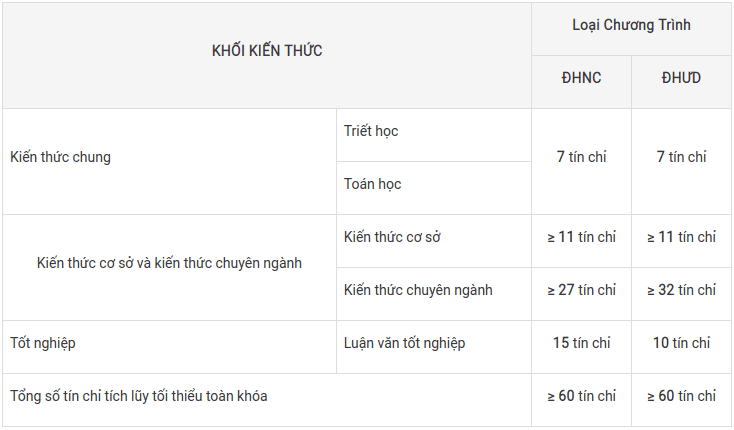This screenshot has width=734, height=430.
Task: Click the "Triết học" cell
Action: [371, 131]
